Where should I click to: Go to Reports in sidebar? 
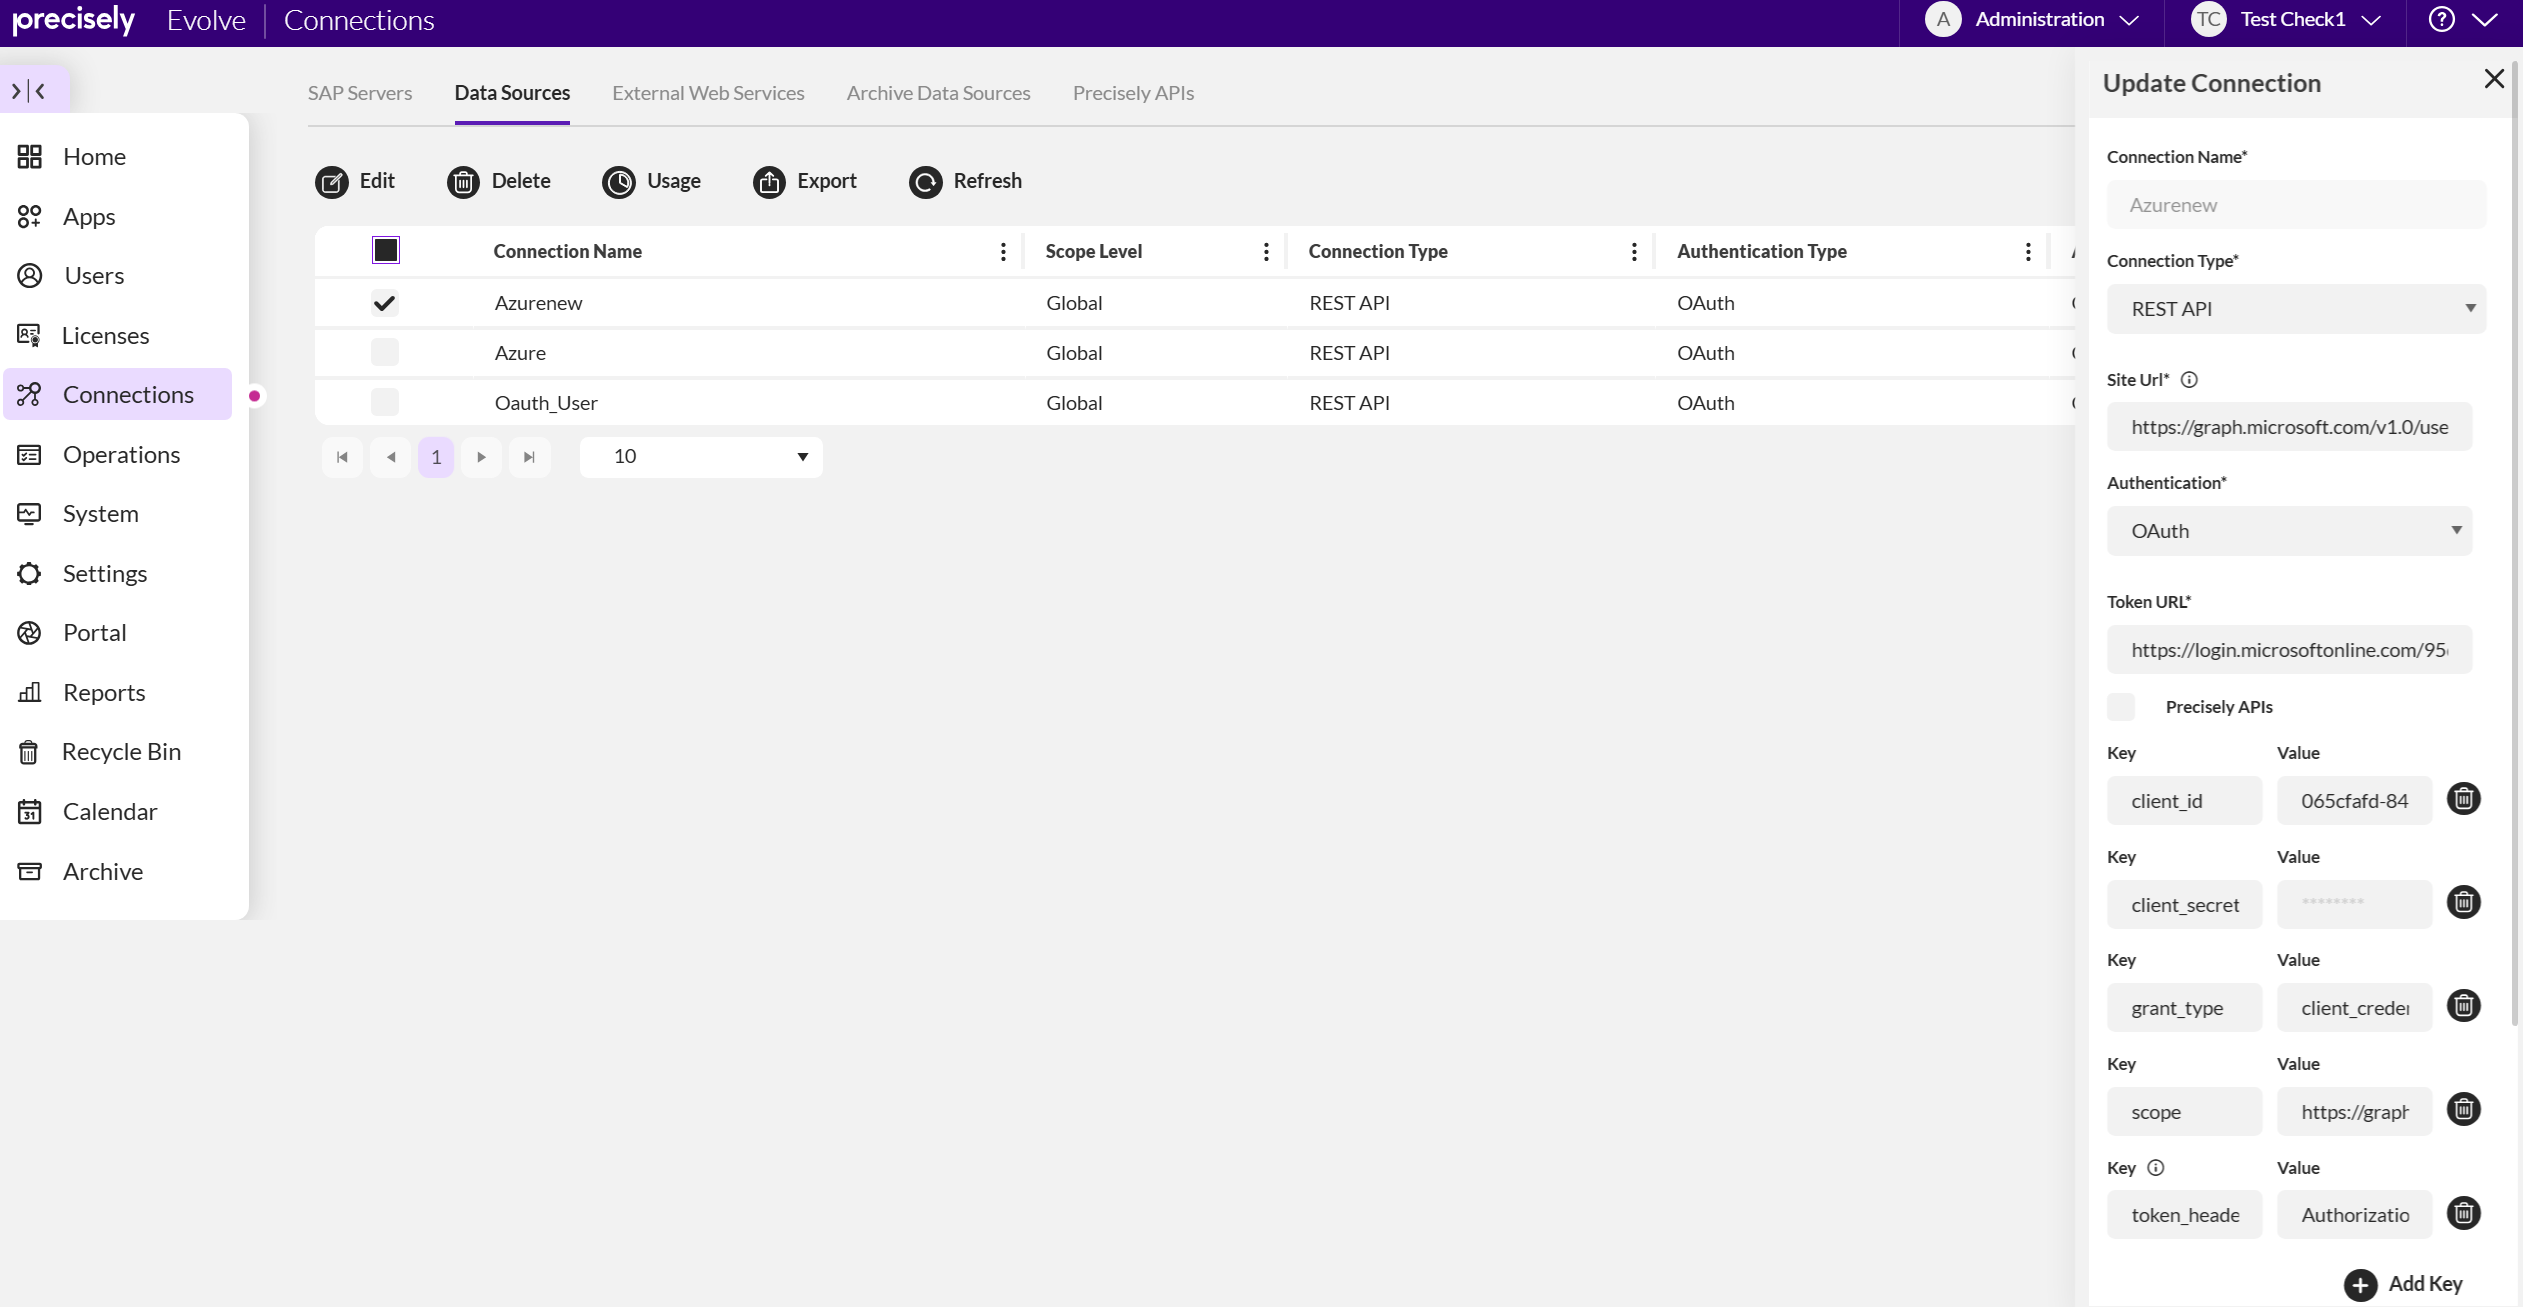tap(104, 692)
